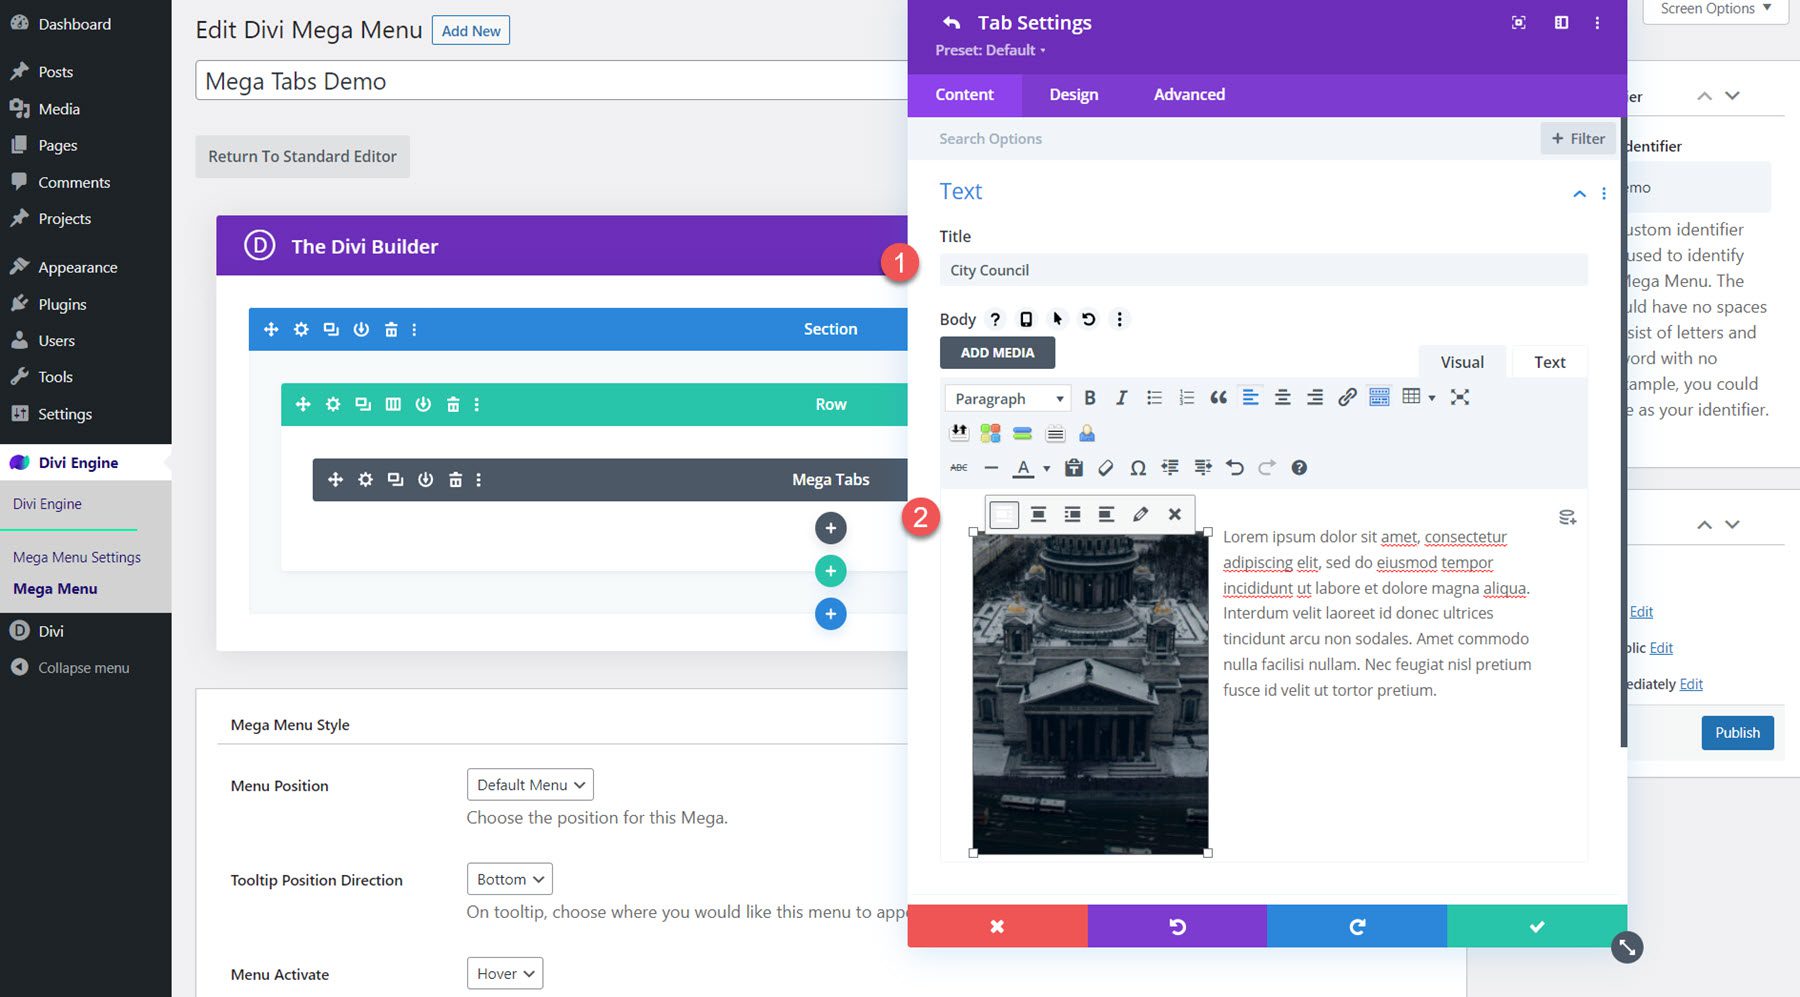Insert a link in the Body text
The width and height of the screenshot is (1800, 997).
click(1347, 397)
